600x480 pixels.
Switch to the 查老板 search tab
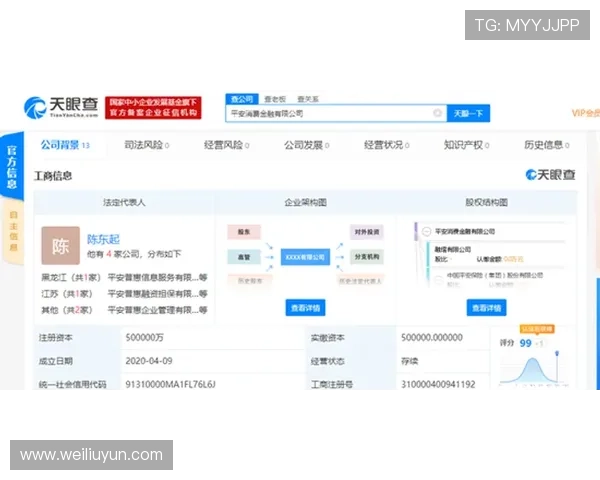pyautogui.click(x=275, y=99)
